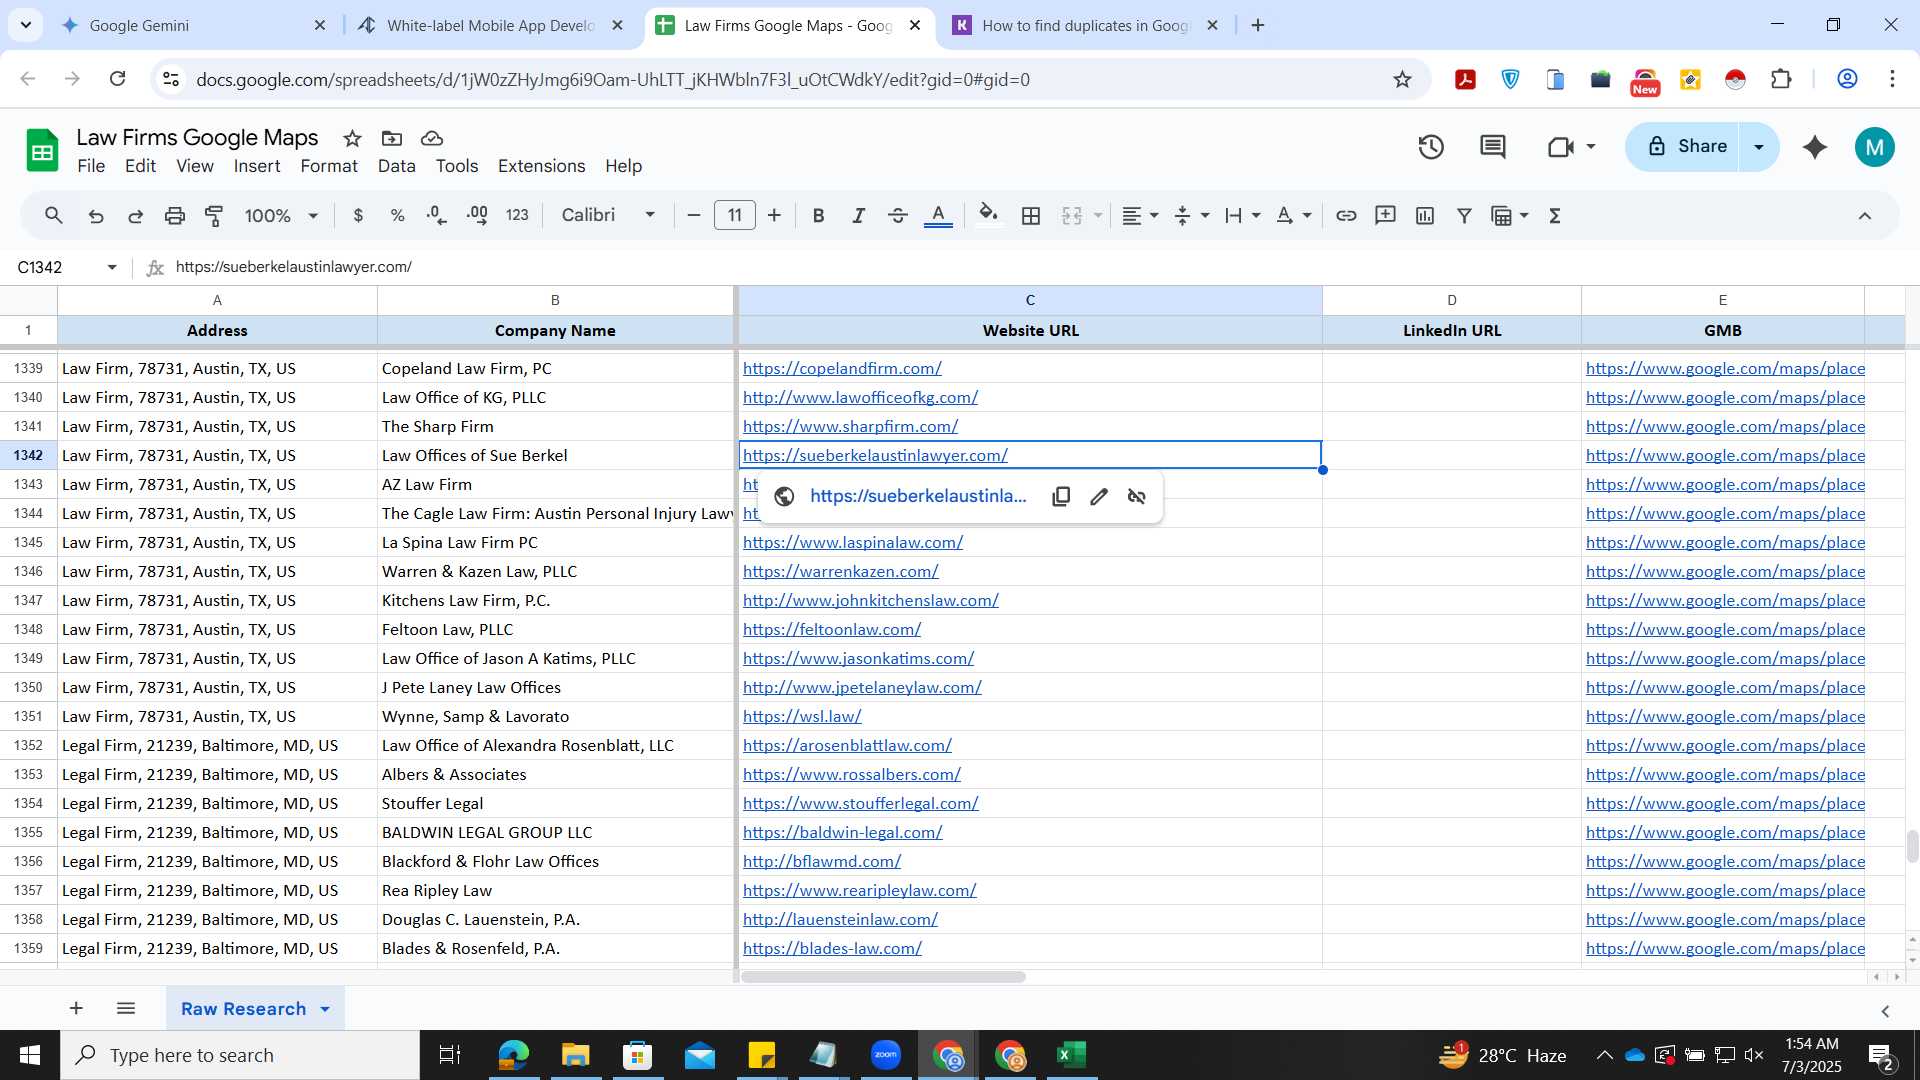Open the Extensions menu
Screen dimensions: 1920x1080
click(541, 166)
